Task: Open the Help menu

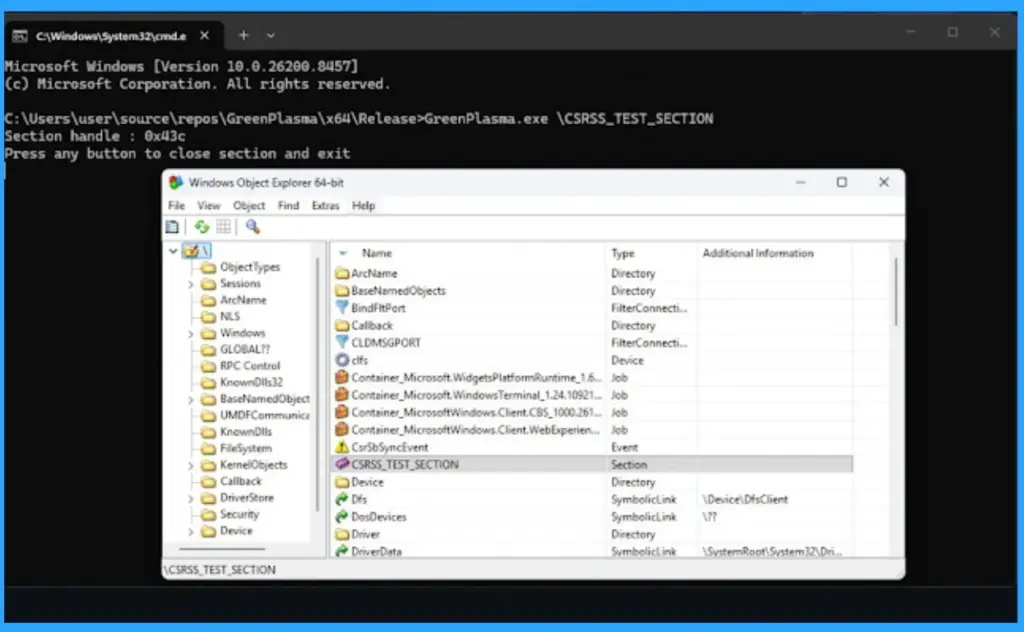Action: click(x=363, y=206)
